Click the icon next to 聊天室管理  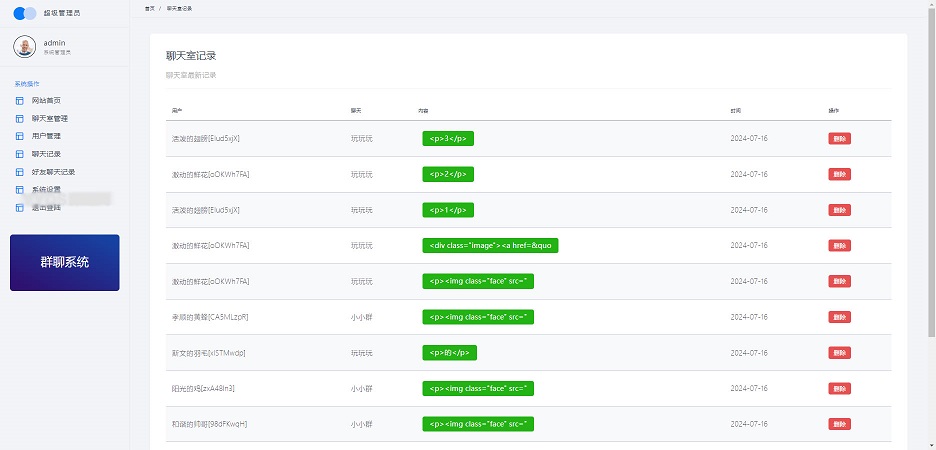tap(19, 118)
